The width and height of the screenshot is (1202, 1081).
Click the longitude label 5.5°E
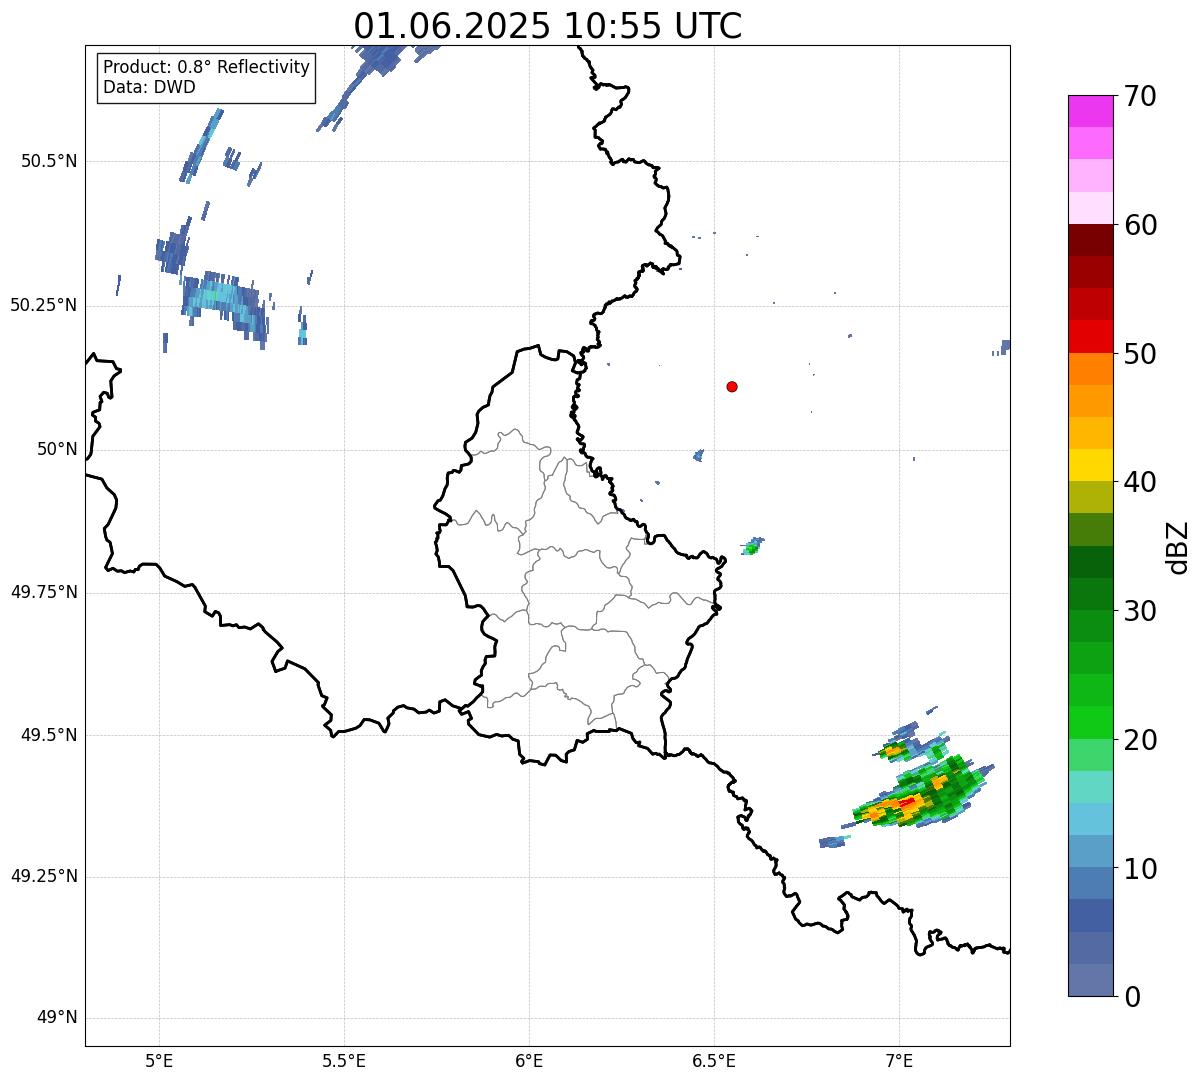click(344, 1060)
